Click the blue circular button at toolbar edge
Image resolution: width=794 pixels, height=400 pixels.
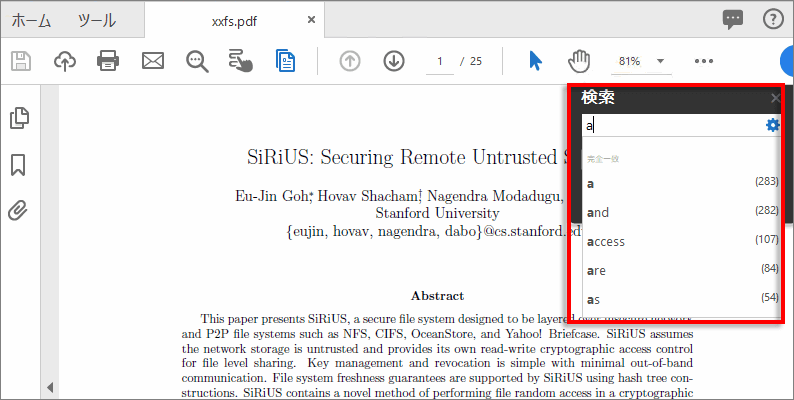click(787, 61)
